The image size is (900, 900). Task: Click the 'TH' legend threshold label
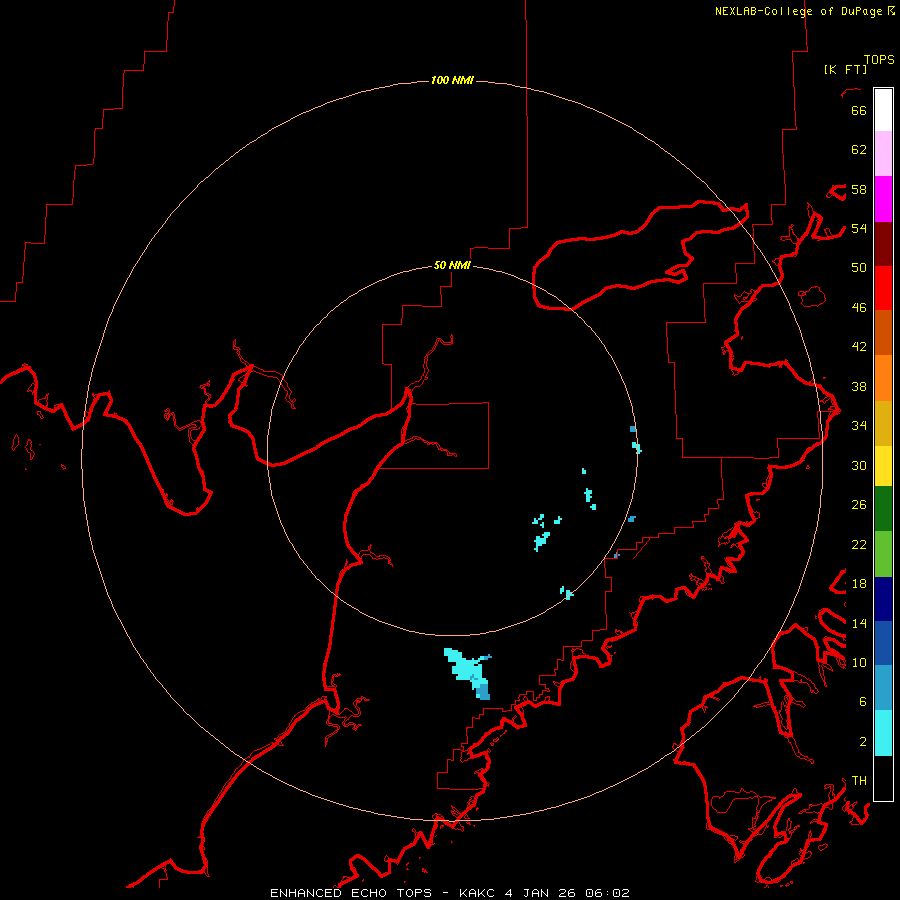point(859,781)
